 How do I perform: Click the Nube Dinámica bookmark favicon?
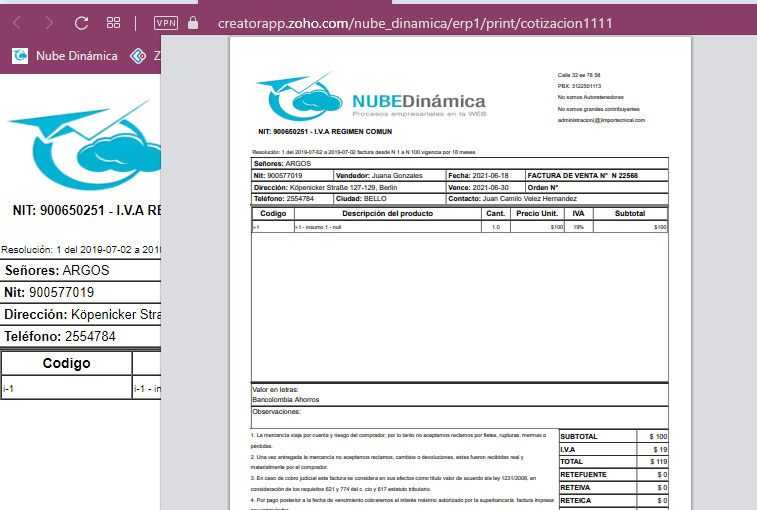point(20,56)
